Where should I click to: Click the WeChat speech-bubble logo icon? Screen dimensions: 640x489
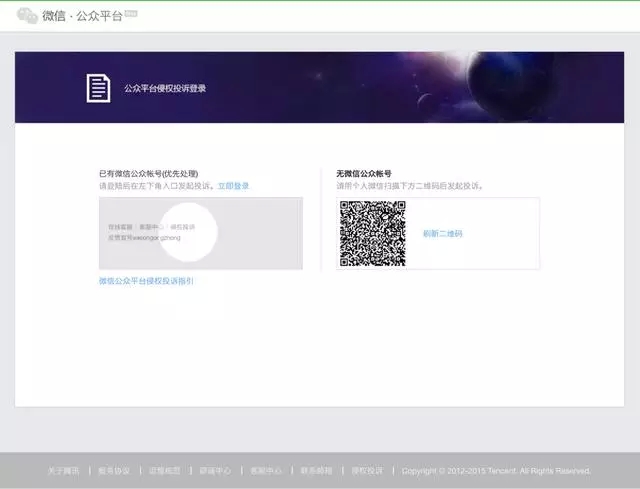pyautogui.click(x=27, y=16)
